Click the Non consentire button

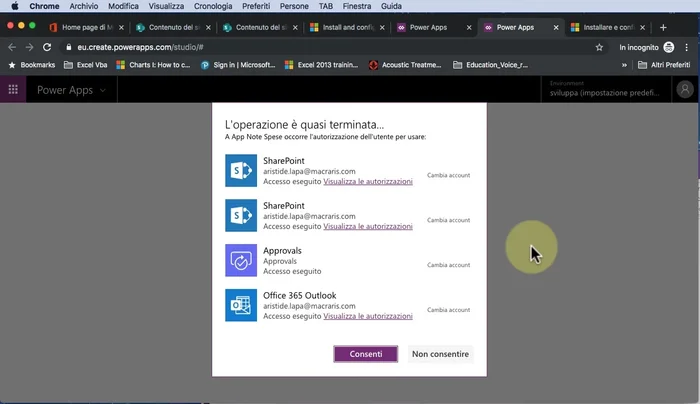click(x=440, y=354)
